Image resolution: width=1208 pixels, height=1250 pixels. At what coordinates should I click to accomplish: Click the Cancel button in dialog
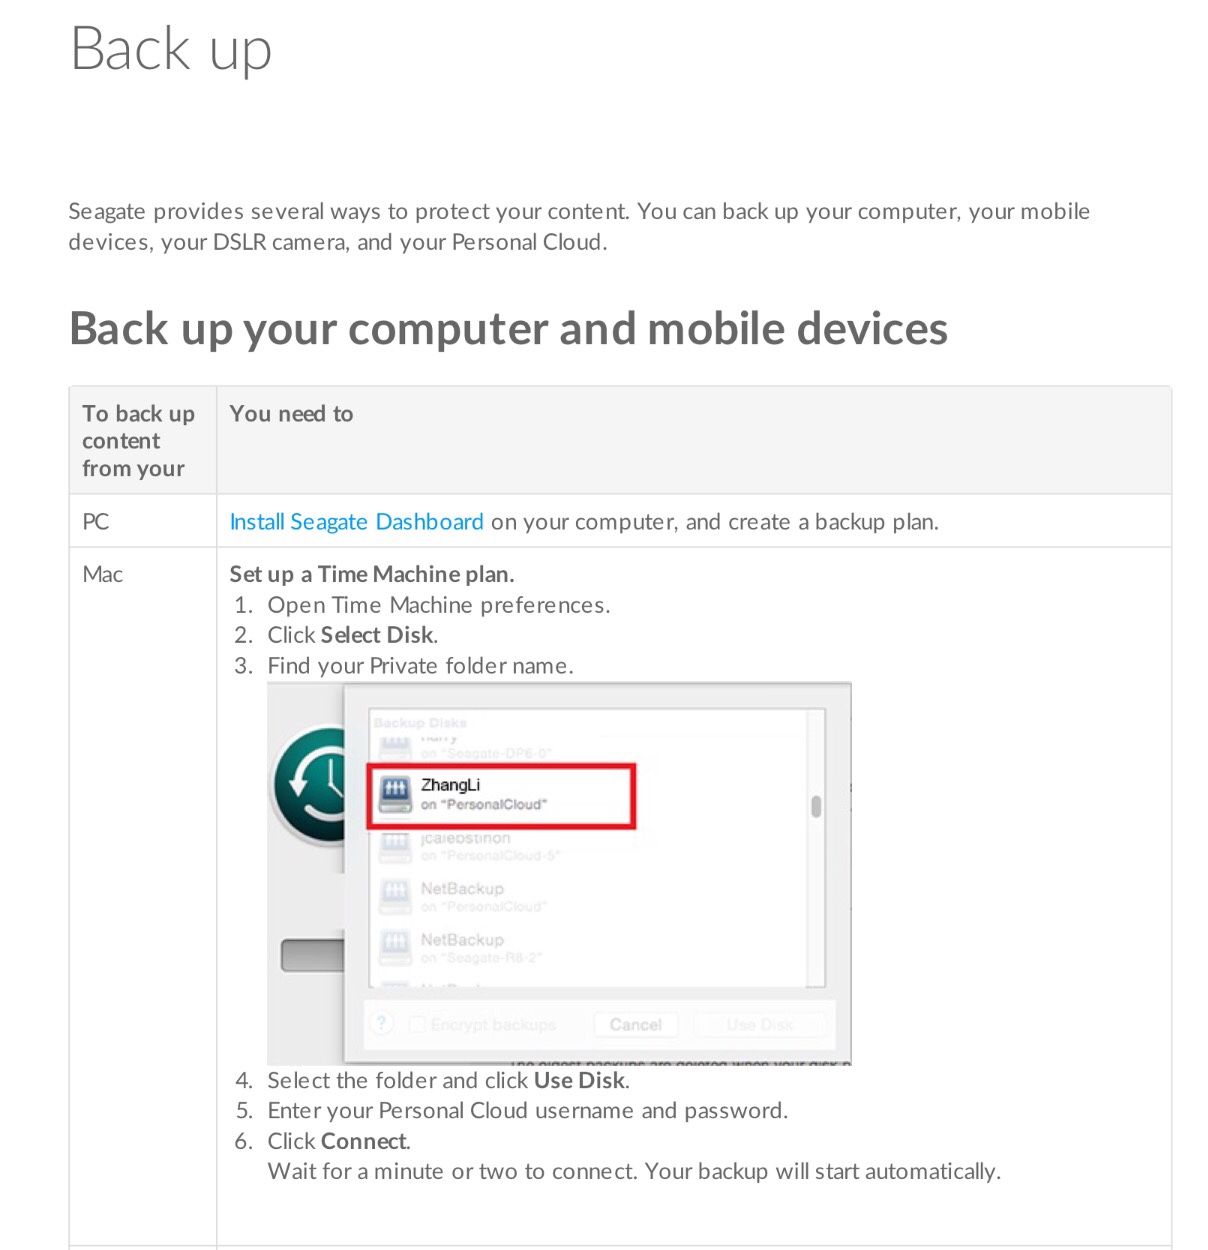point(635,1024)
